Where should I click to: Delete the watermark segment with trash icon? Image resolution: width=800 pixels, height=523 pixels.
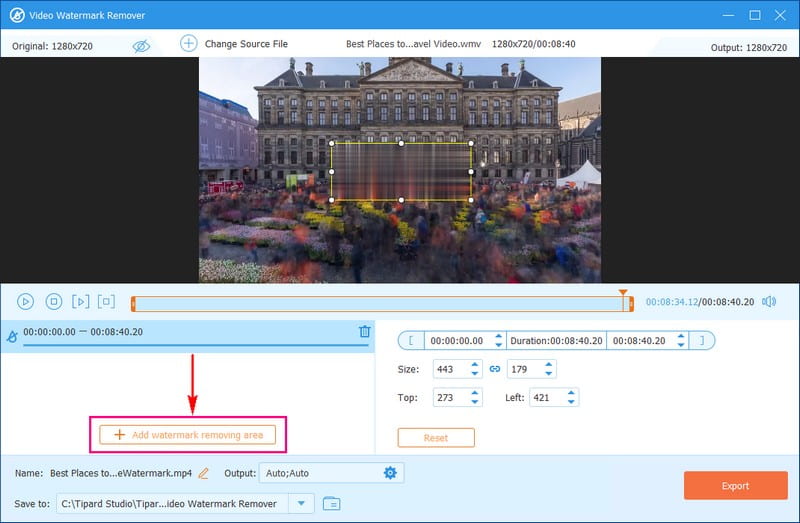(364, 332)
